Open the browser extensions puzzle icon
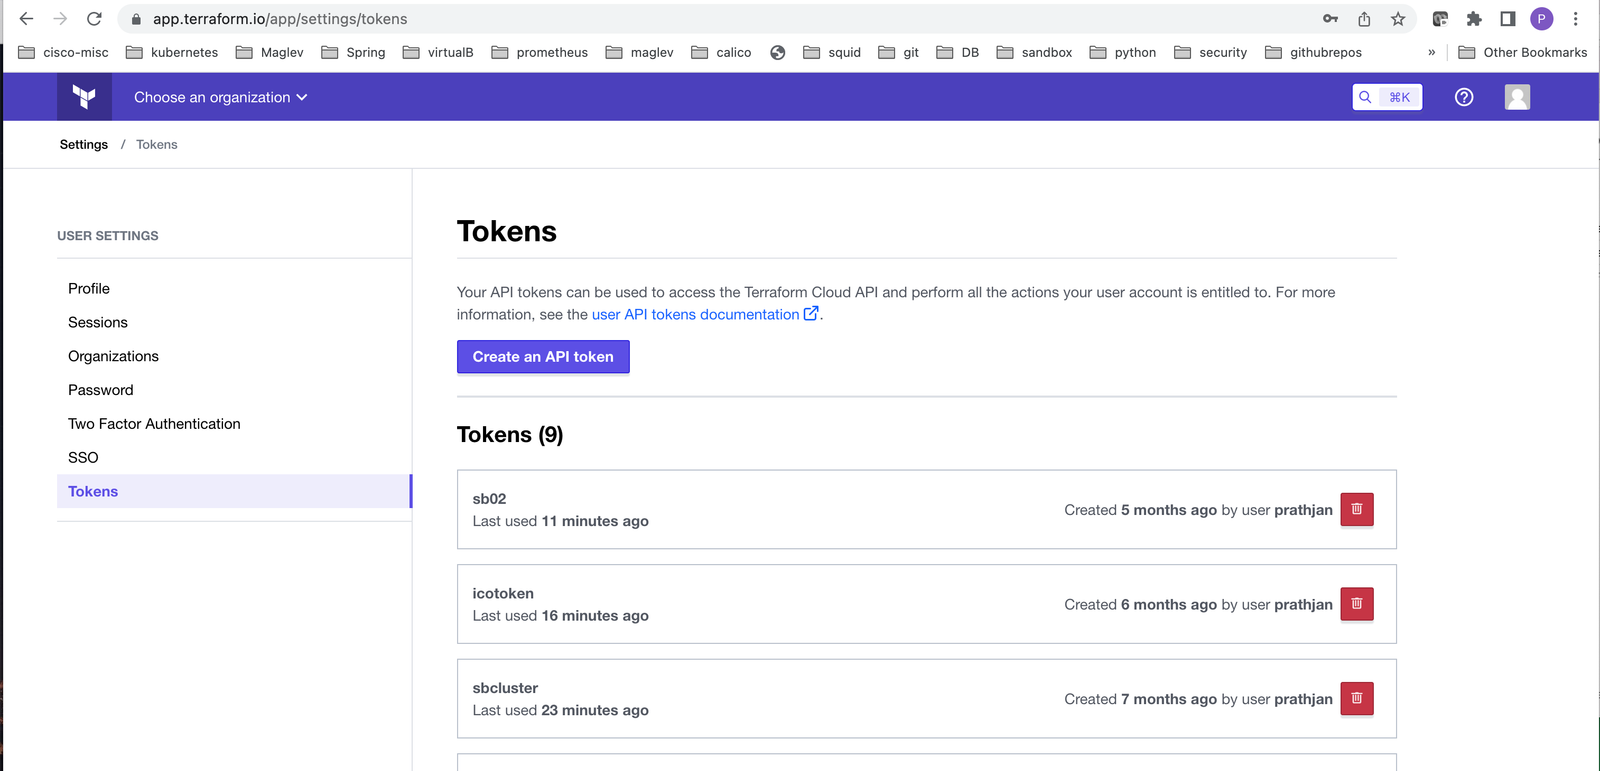 1474,19
